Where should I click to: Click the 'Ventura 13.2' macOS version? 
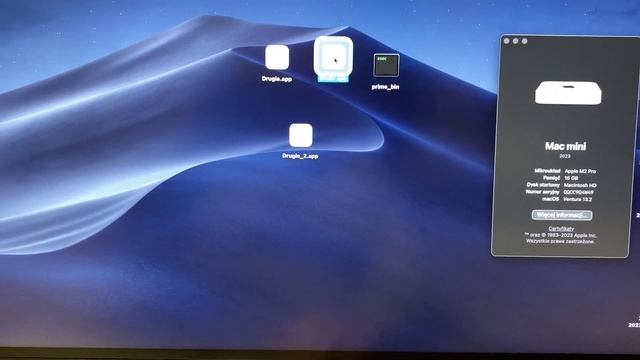point(578,200)
